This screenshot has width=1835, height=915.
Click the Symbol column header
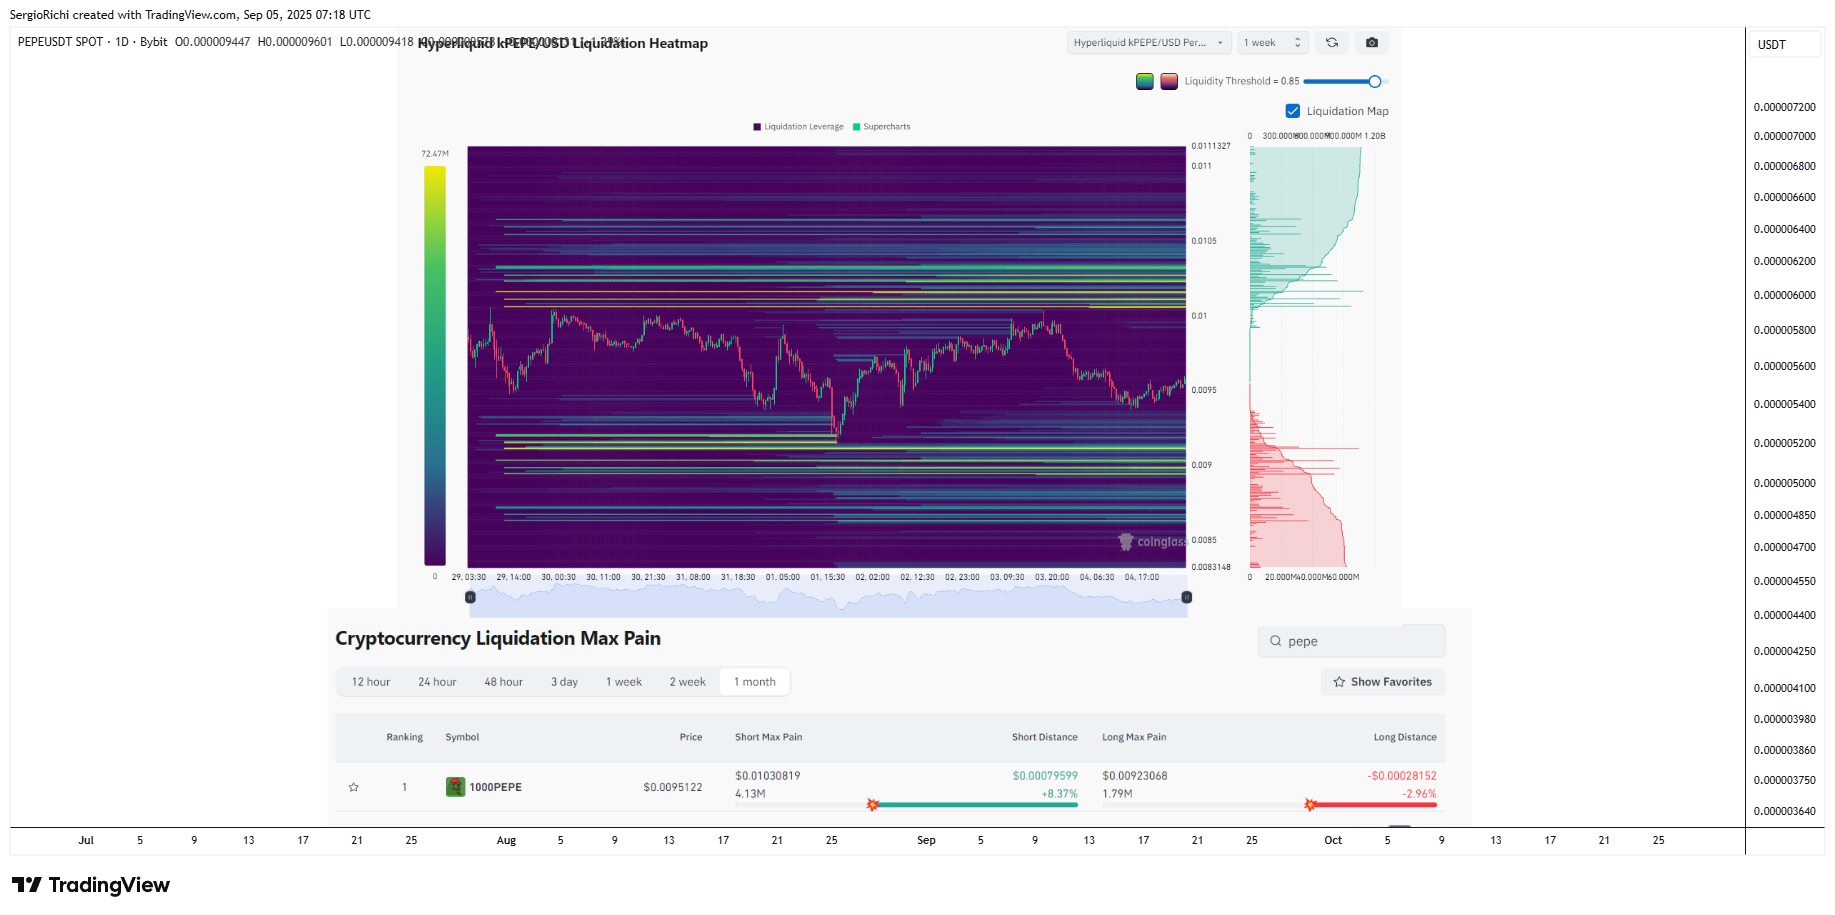[x=462, y=738]
